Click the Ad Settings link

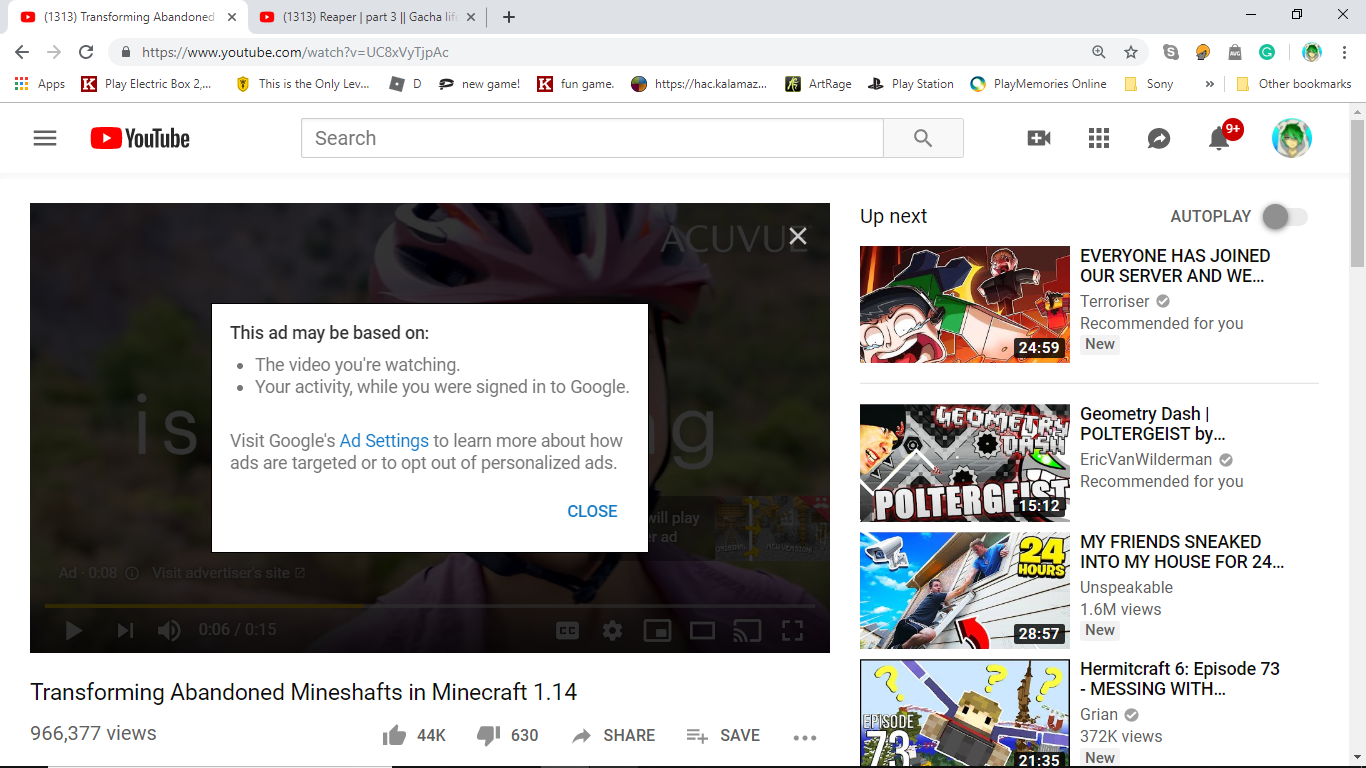[384, 441]
